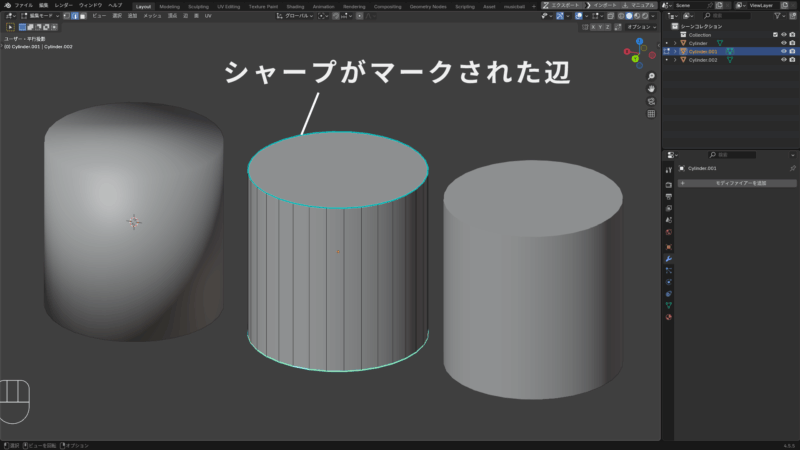Viewport: 800px width, 450px height.
Task: Open the 編集モード mode dropdown
Action: 42,16
